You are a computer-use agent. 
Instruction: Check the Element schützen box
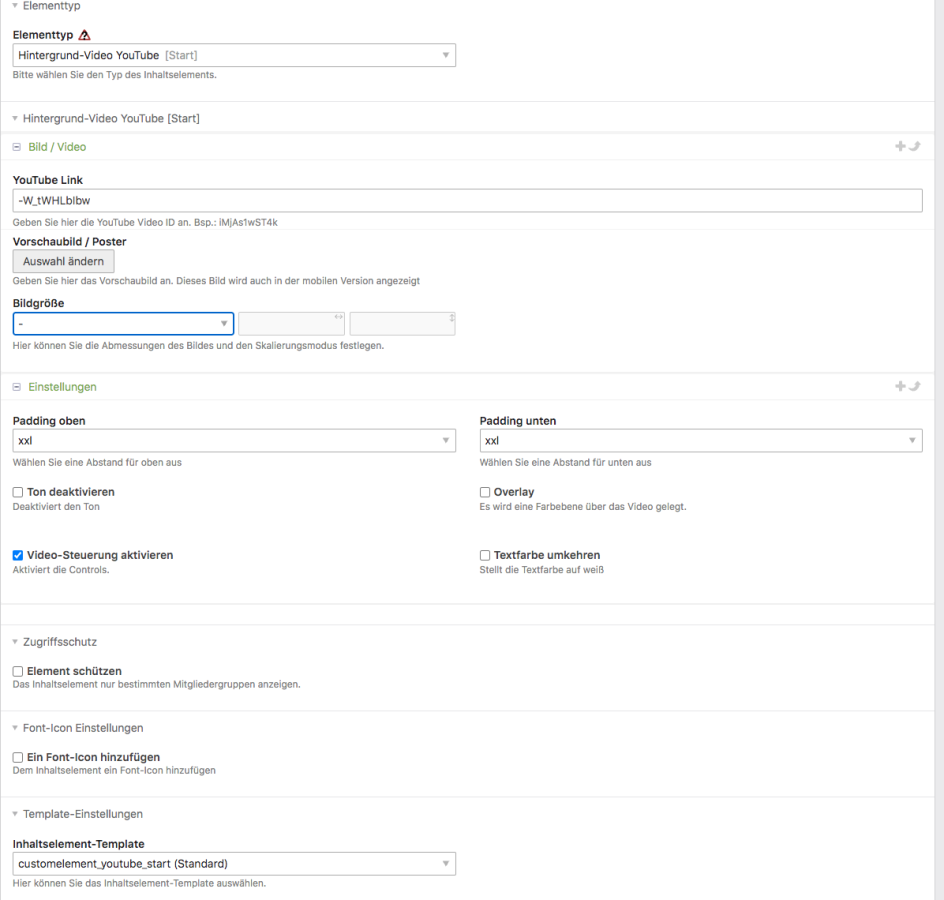pyautogui.click(x=18, y=671)
